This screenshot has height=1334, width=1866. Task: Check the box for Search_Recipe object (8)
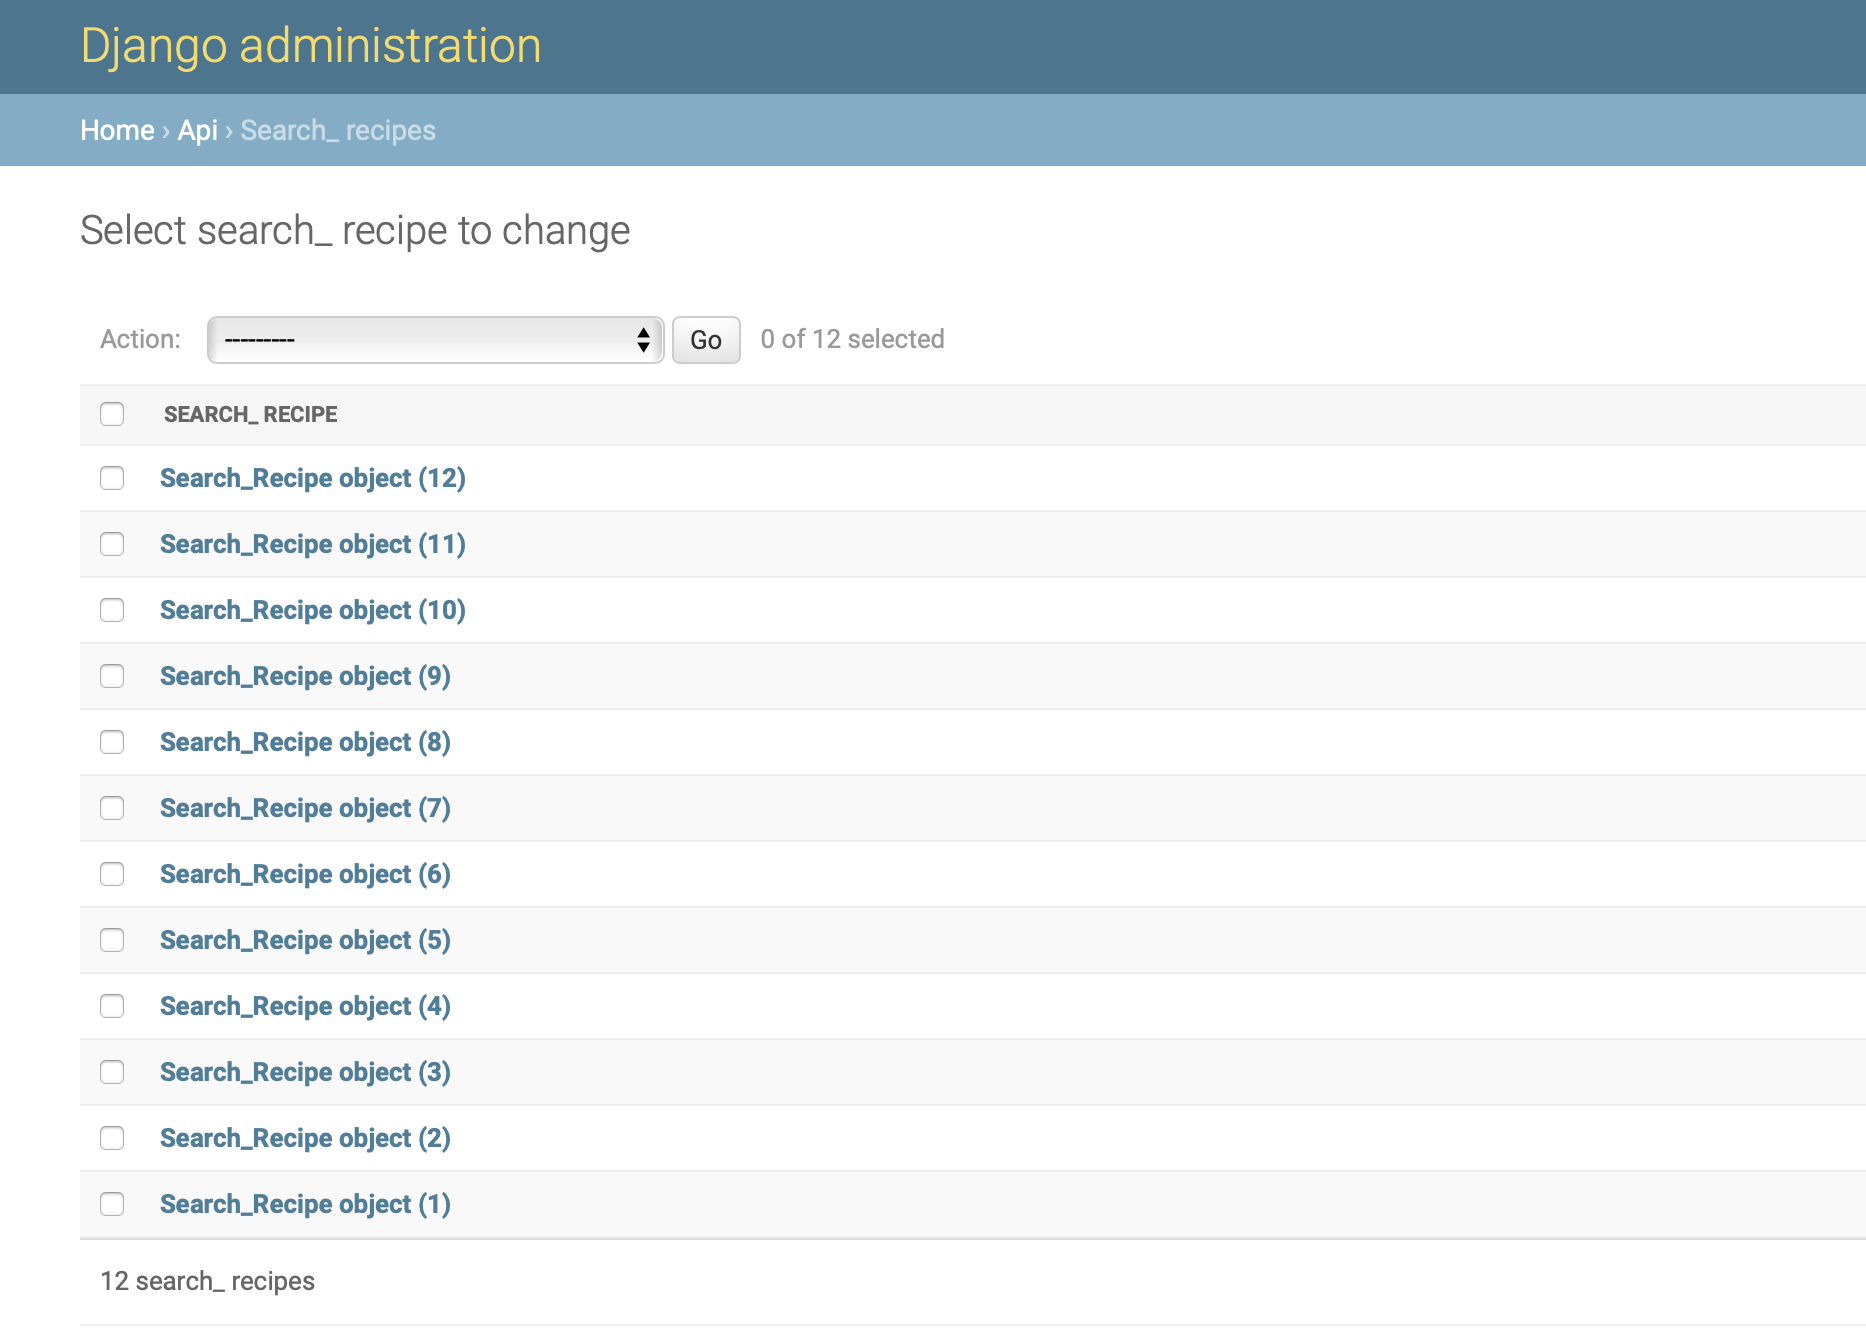point(112,742)
